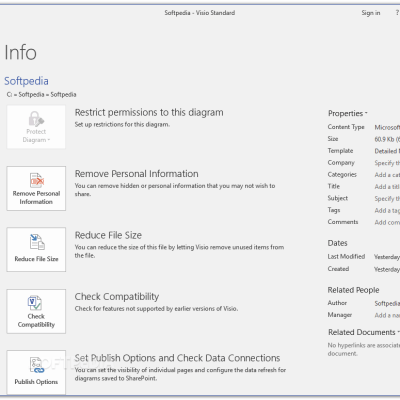Screen dimensions: 400x400
Task: Click the Publish Options button label
Action: [x=36, y=382]
